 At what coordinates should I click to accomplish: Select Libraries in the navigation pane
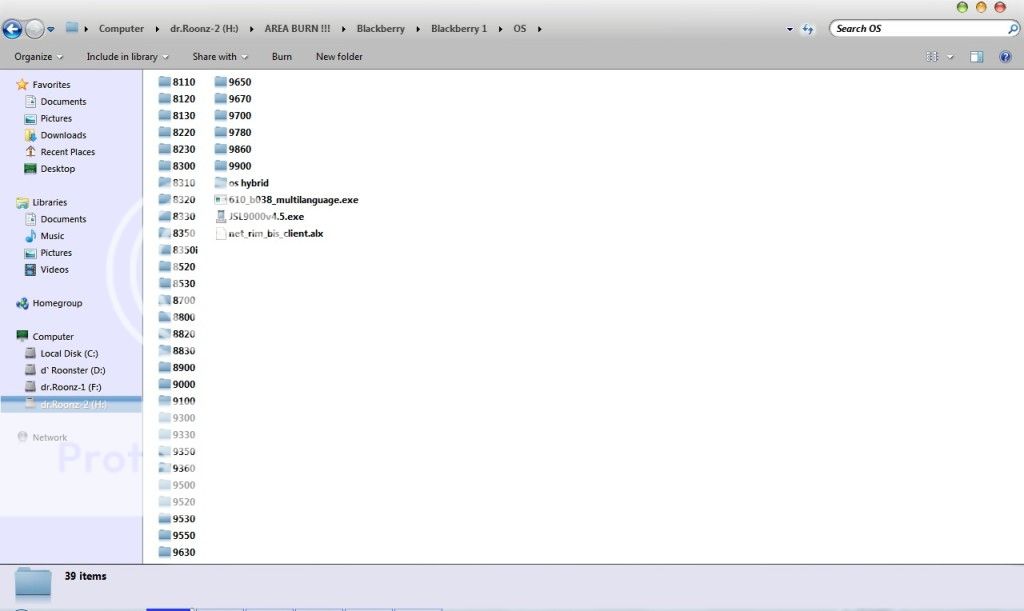50,202
